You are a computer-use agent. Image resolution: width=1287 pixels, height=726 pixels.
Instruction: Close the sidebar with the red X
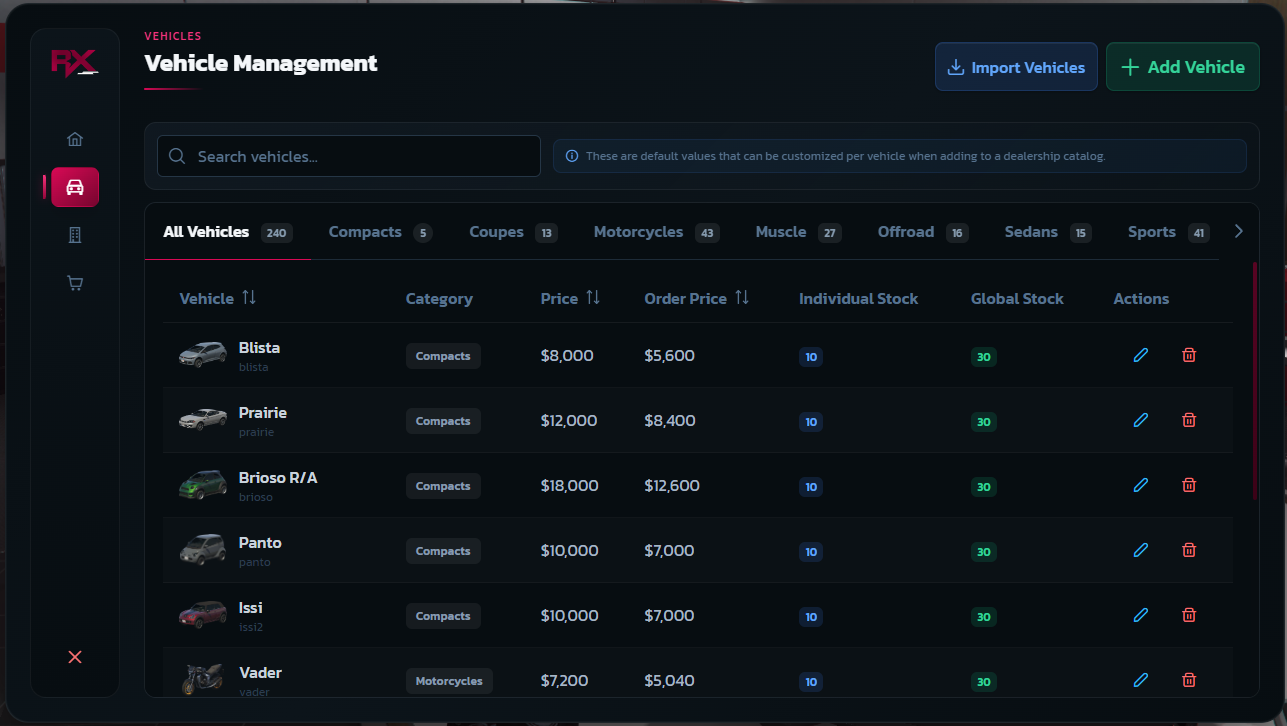[x=74, y=657]
